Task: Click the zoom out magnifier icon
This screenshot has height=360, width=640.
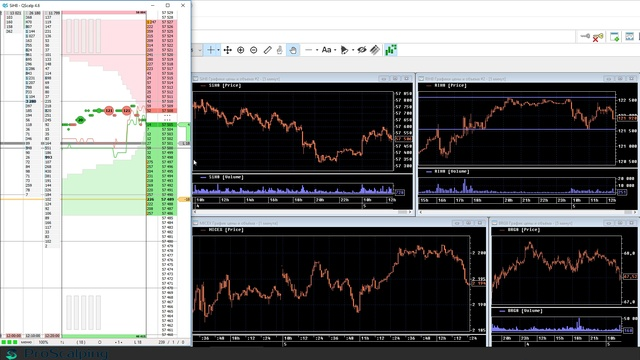Action: point(254,50)
